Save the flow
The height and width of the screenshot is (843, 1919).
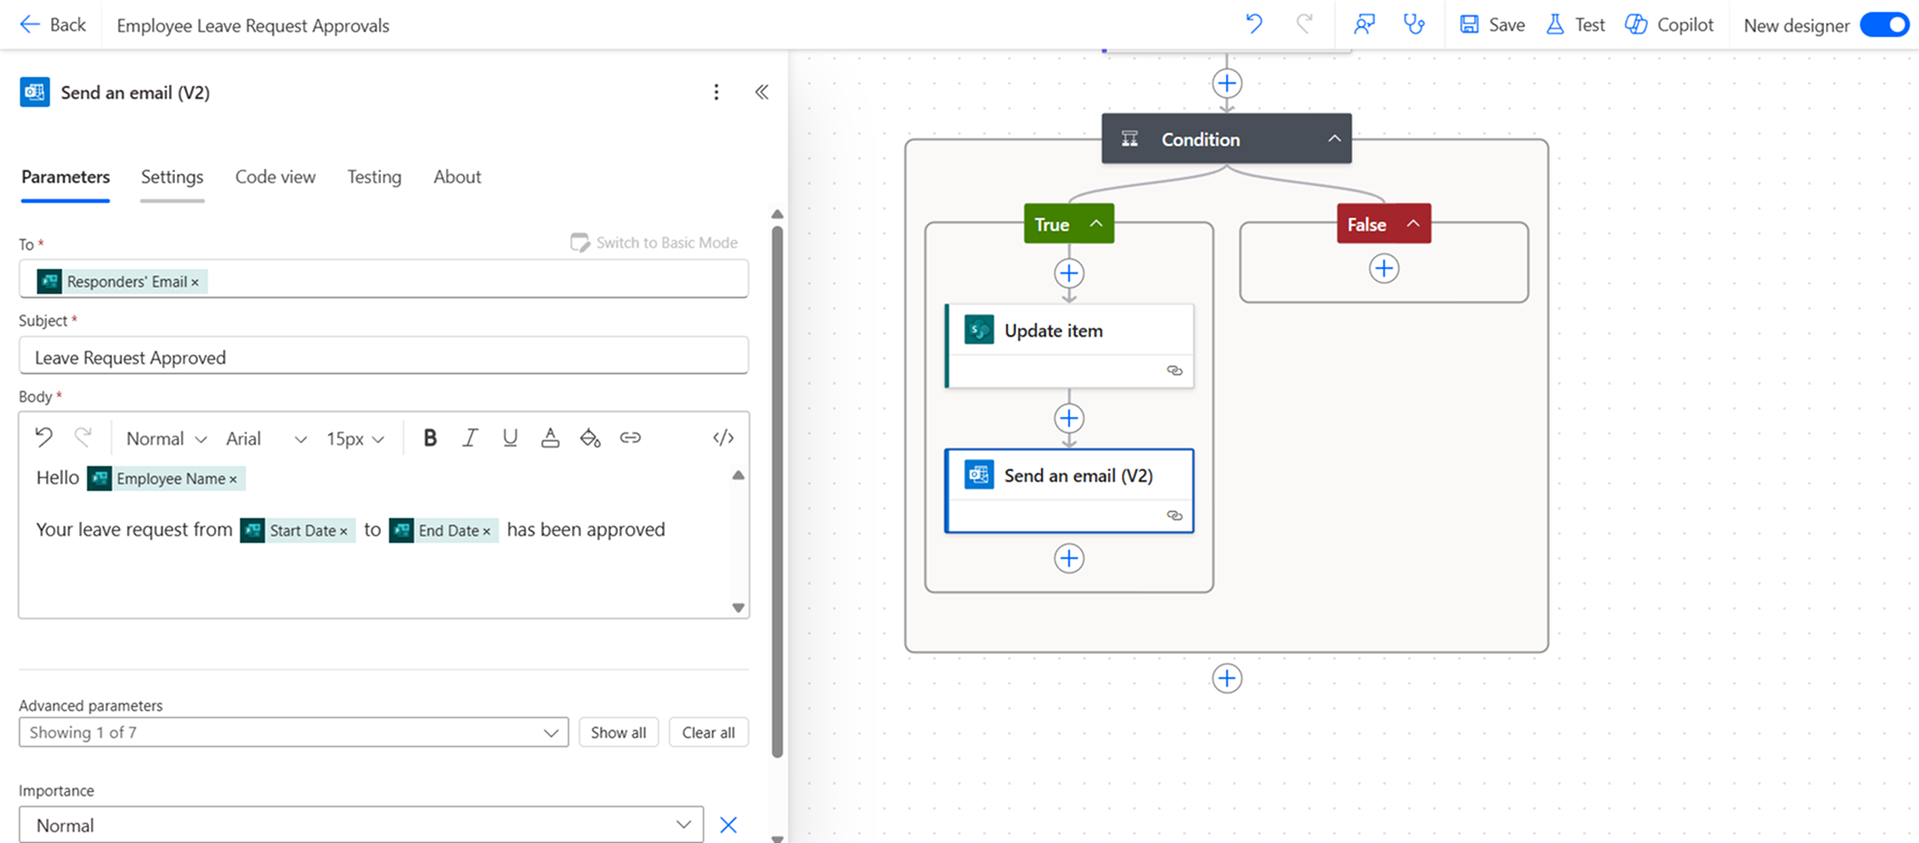tap(1492, 25)
